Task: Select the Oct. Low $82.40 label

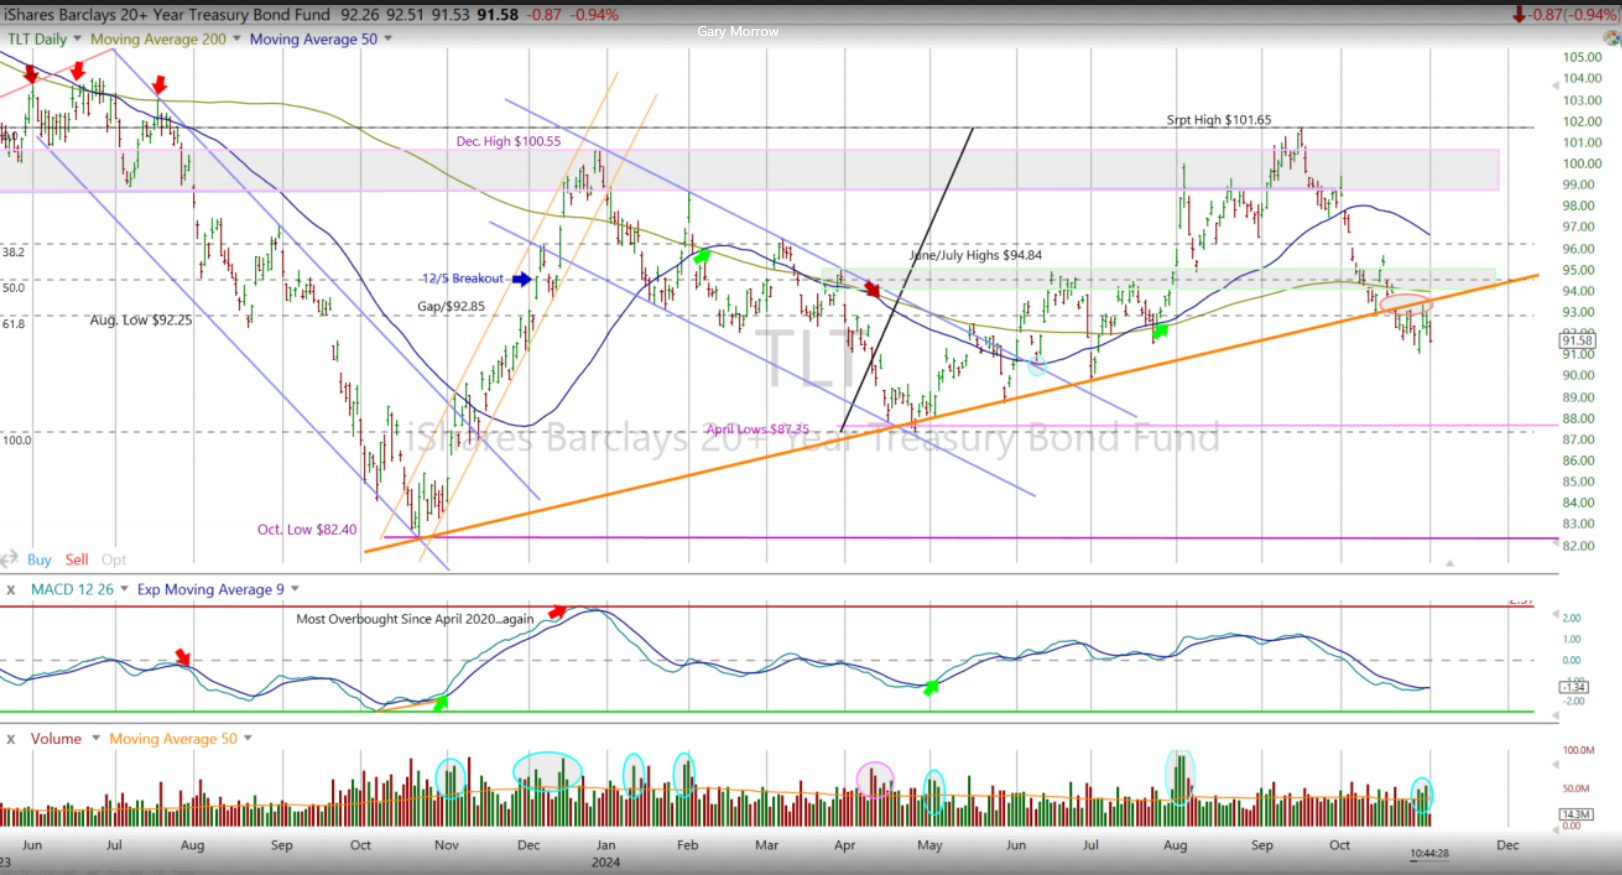Action: pos(307,530)
